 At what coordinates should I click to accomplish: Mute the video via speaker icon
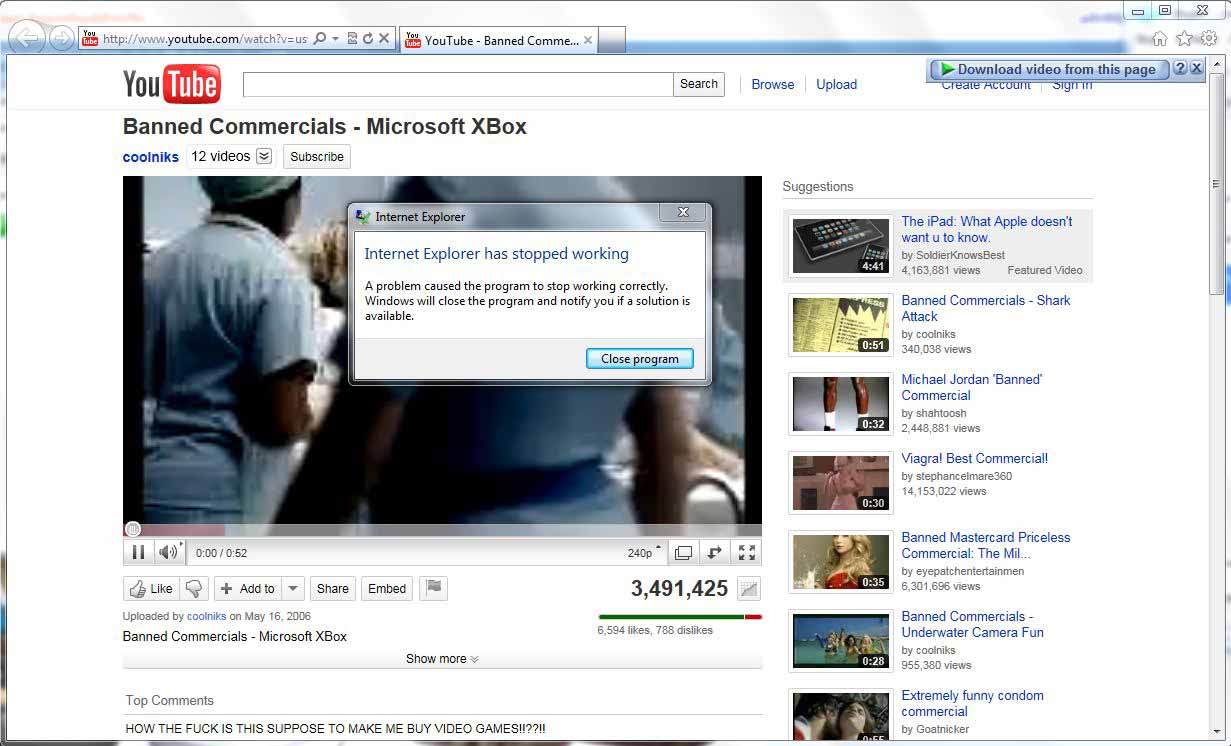point(168,552)
